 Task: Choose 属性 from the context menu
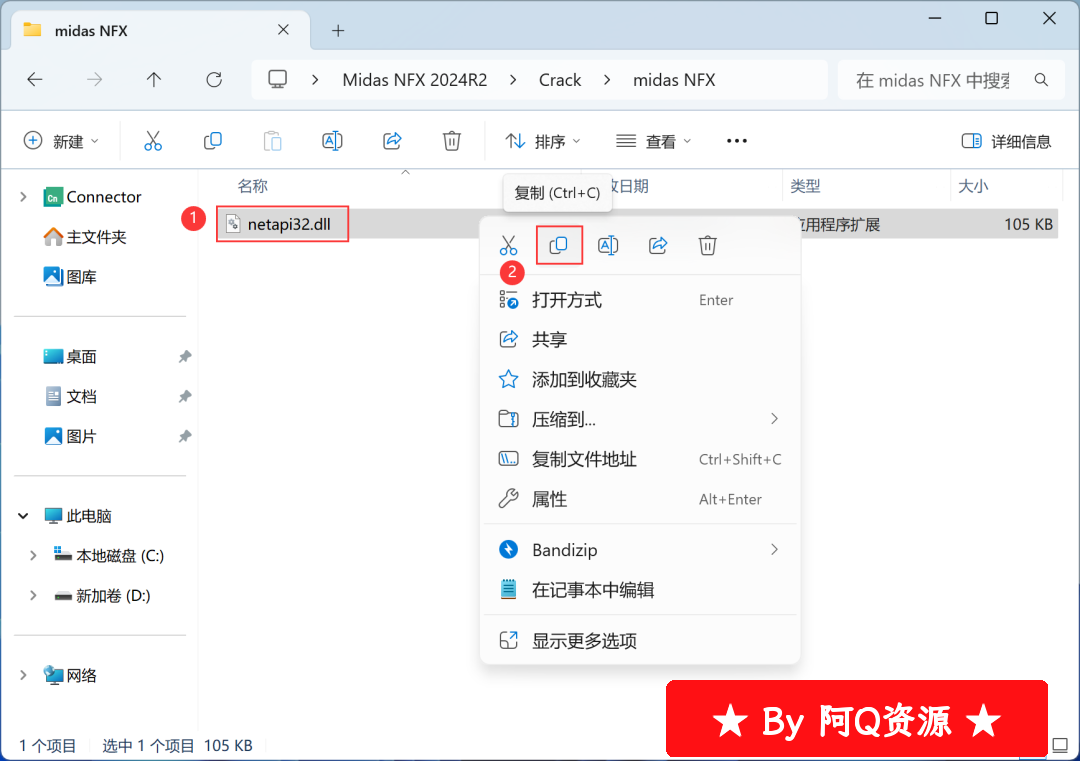pos(640,499)
